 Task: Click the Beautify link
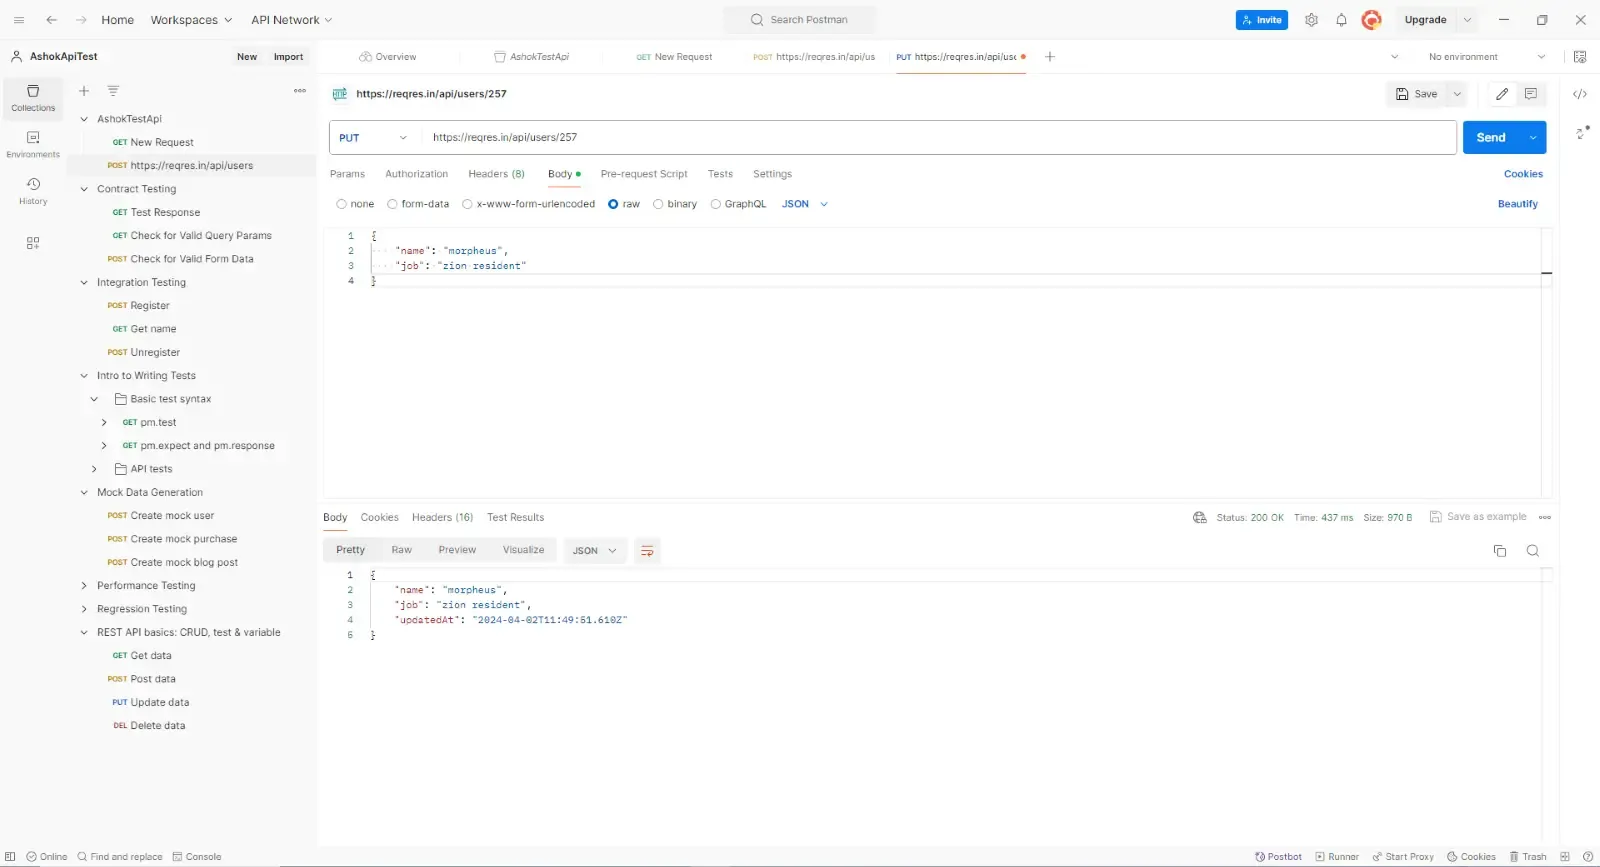(x=1517, y=204)
